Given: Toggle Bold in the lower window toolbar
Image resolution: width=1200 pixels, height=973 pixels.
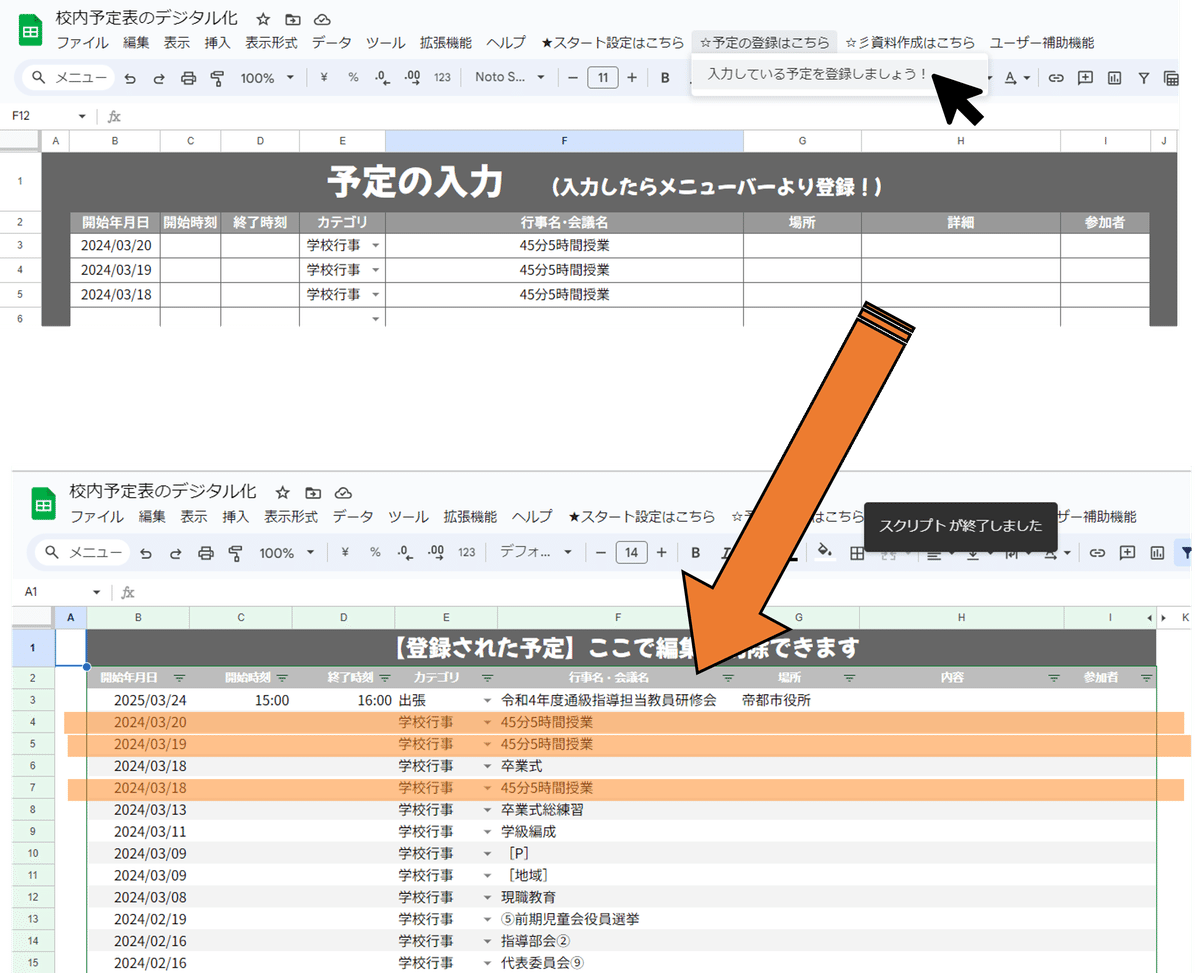Looking at the screenshot, I should (x=695, y=552).
